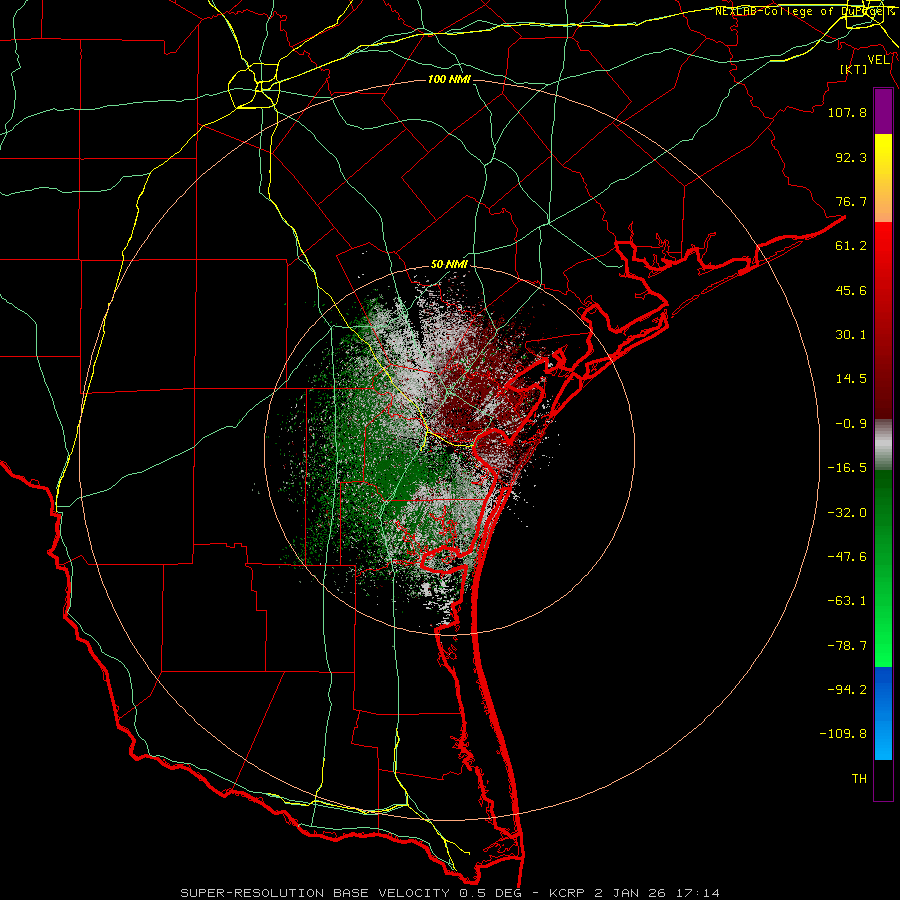Click the -78.7 velocity scale value
The width and height of the screenshot is (900, 900).
[847, 646]
